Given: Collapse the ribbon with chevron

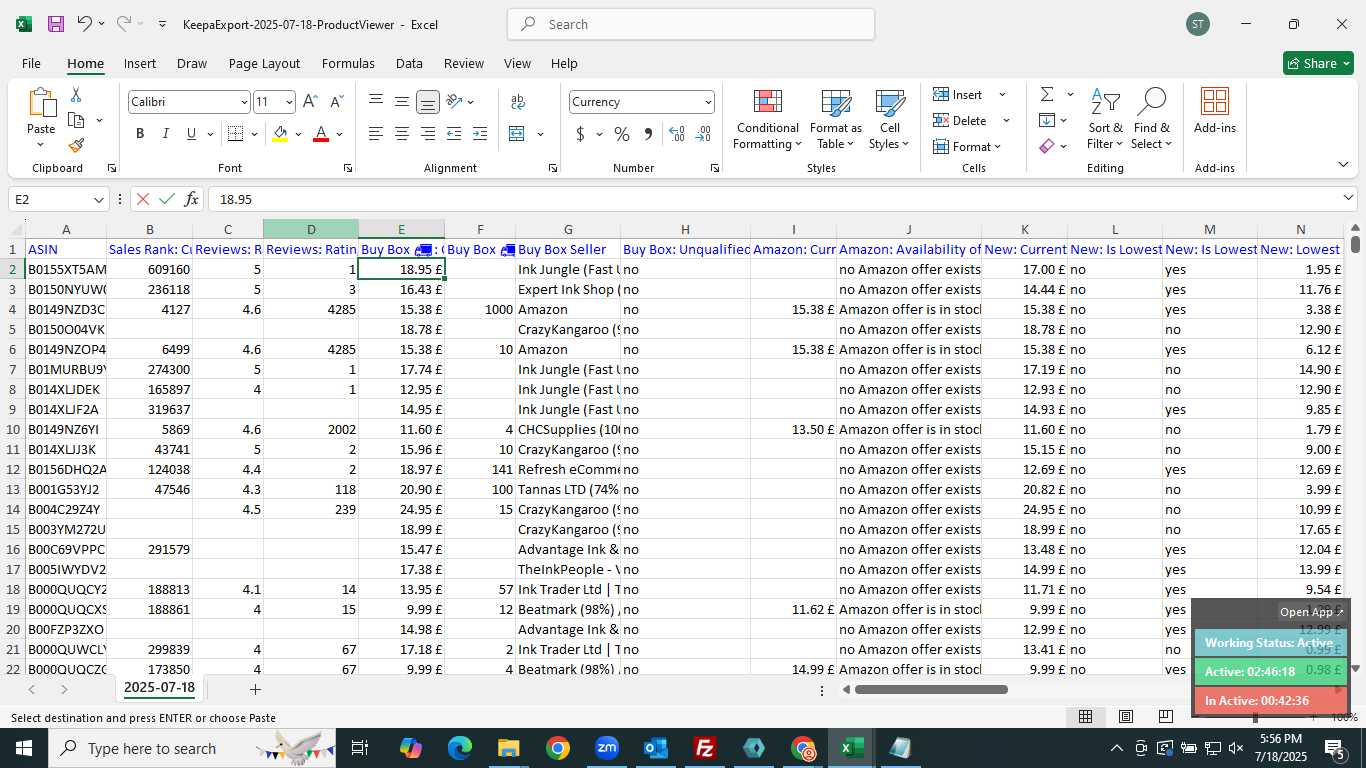Looking at the screenshot, I should tap(1343, 165).
